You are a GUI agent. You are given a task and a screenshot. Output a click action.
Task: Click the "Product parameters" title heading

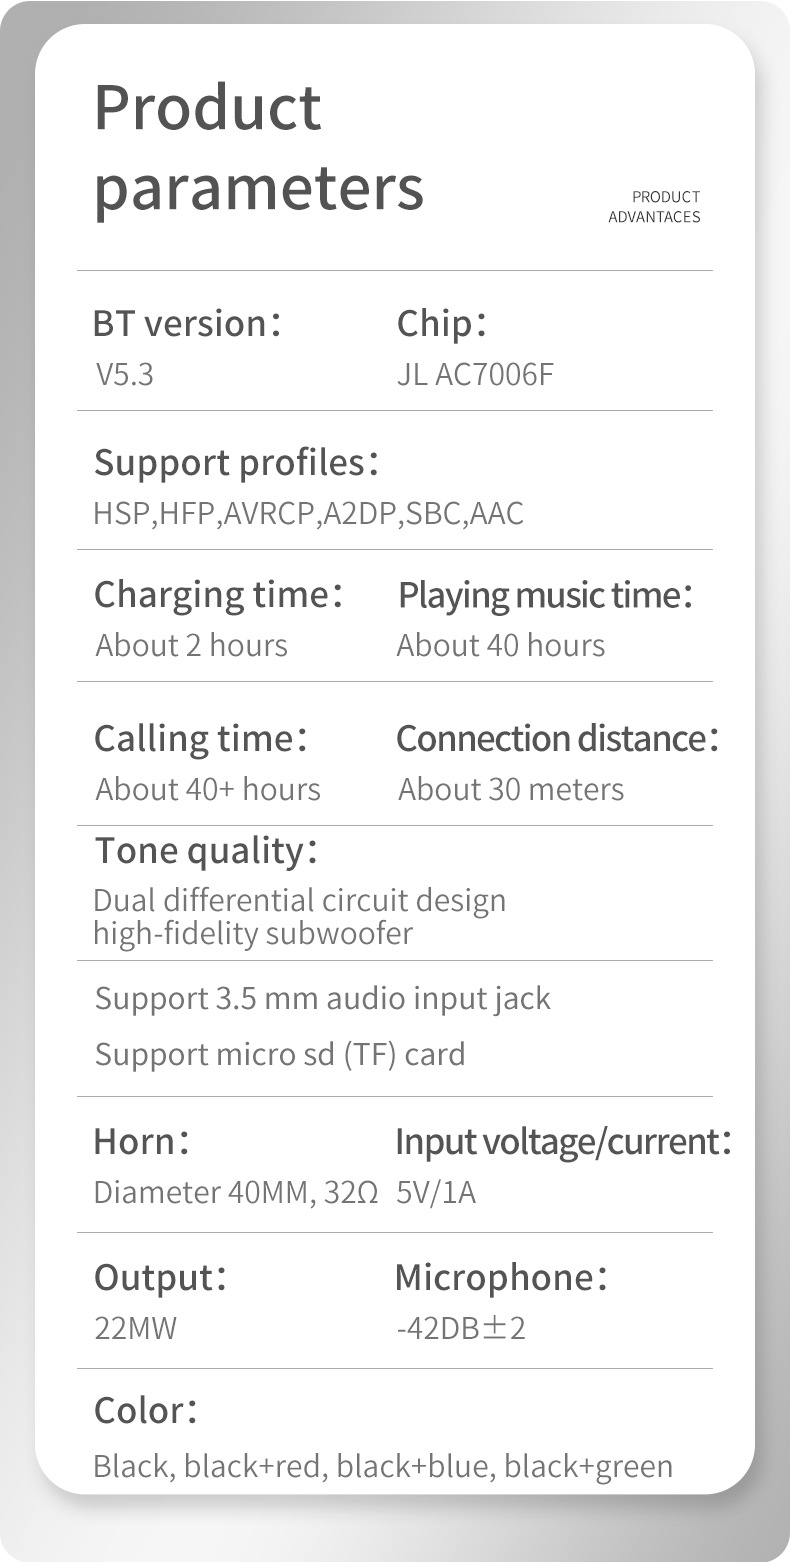tap(258, 147)
